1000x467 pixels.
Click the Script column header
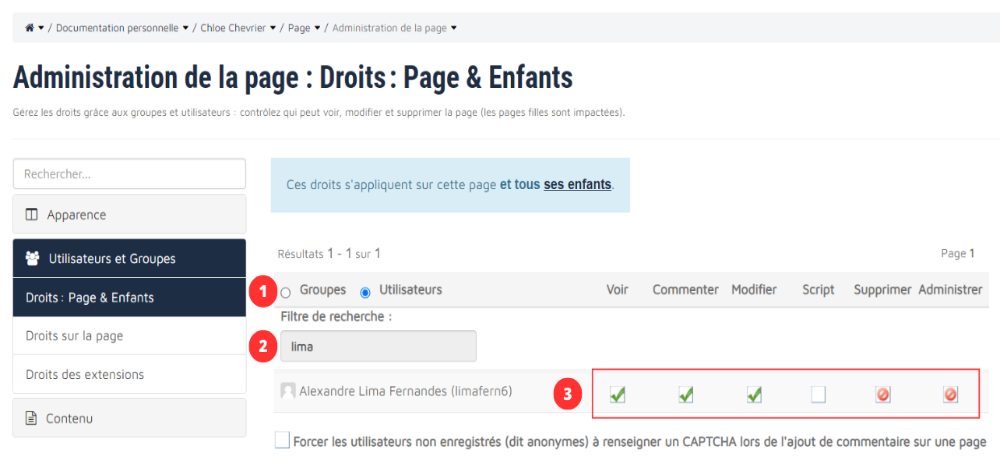pos(818,290)
